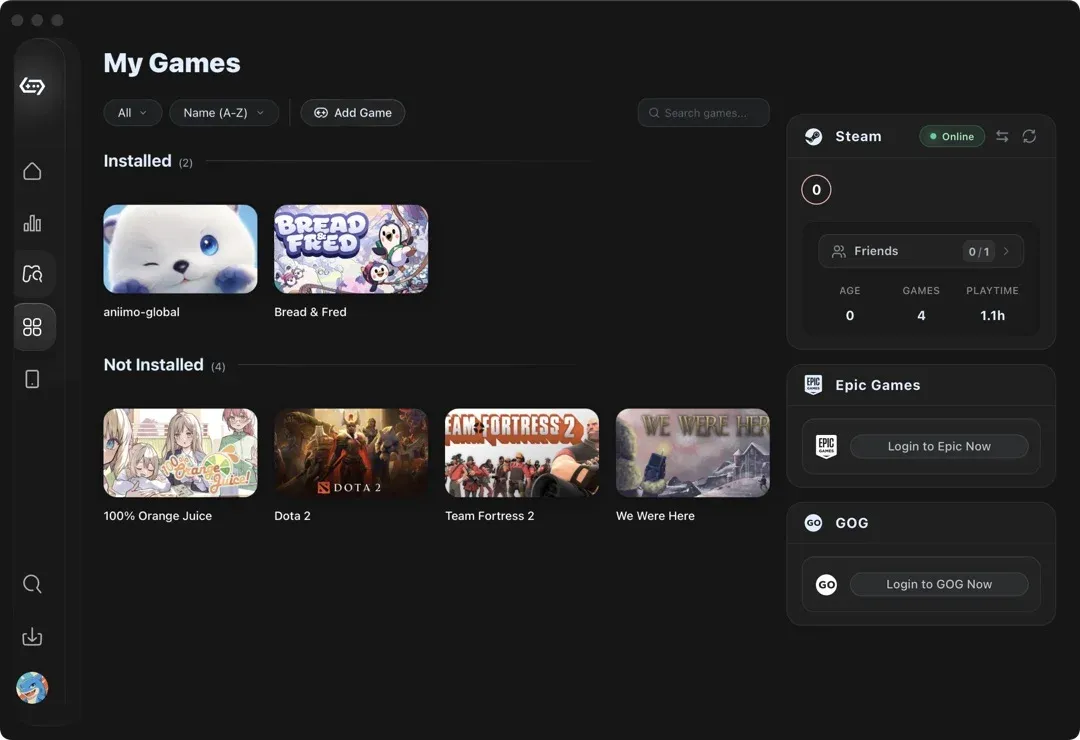The width and height of the screenshot is (1080, 740).
Task: Open game search controller icon in sidebar
Action: point(32,274)
